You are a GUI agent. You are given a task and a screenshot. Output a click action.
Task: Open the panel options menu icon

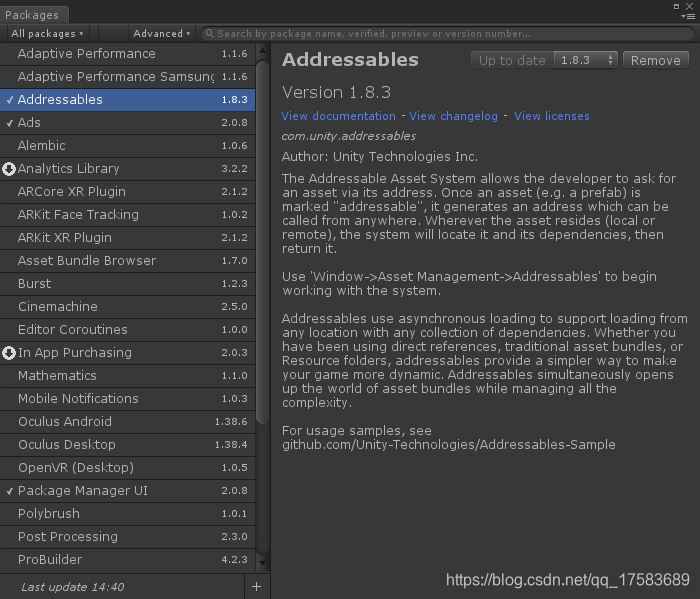(x=688, y=17)
